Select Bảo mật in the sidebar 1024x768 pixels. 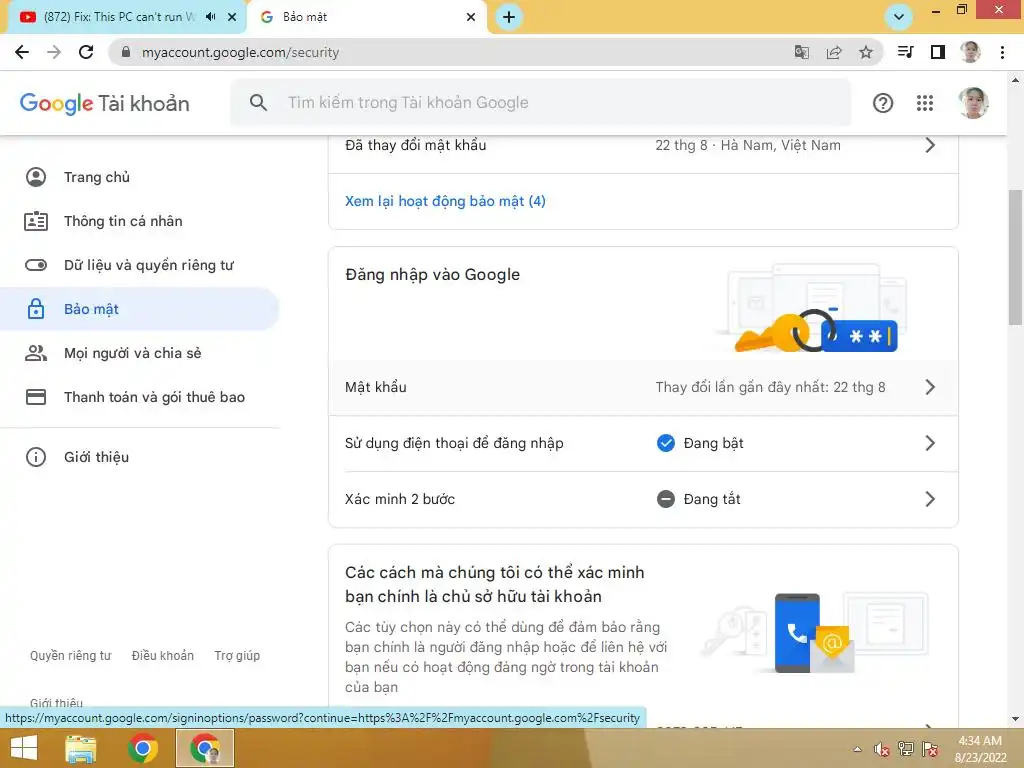point(140,309)
